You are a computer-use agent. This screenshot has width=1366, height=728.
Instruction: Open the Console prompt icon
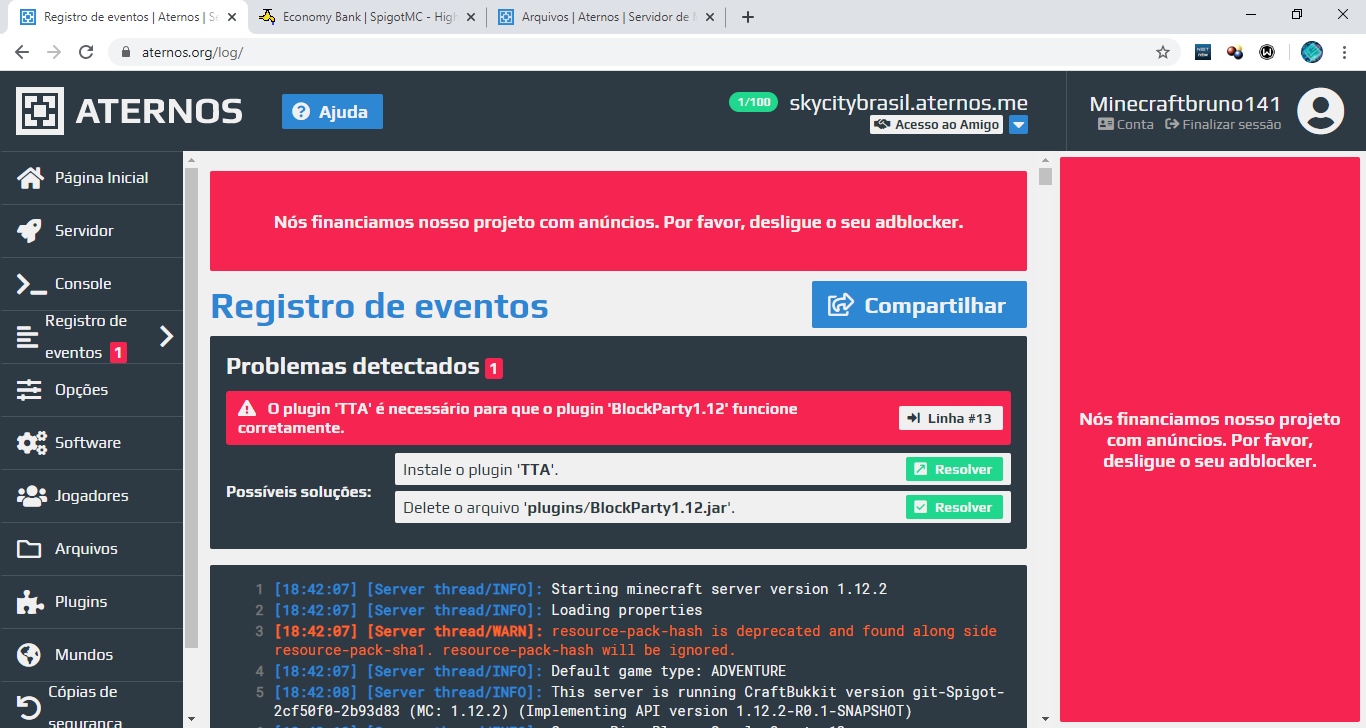31,284
